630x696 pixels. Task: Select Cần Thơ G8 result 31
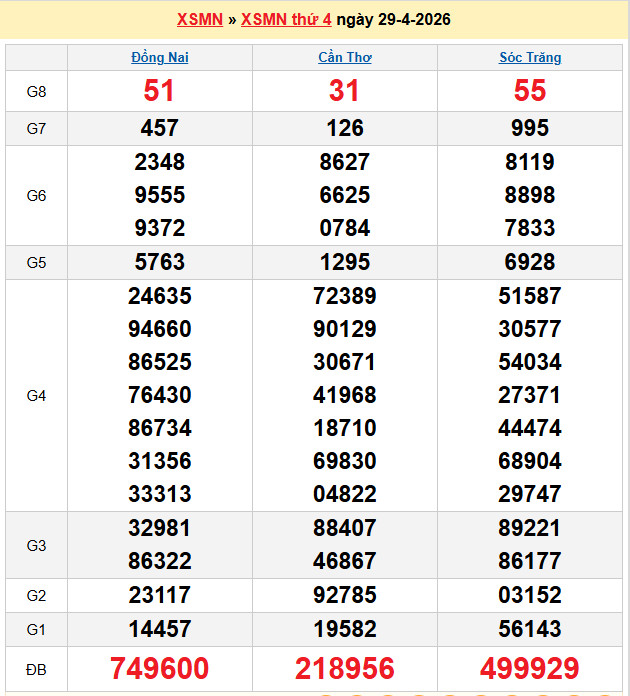[345, 92]
